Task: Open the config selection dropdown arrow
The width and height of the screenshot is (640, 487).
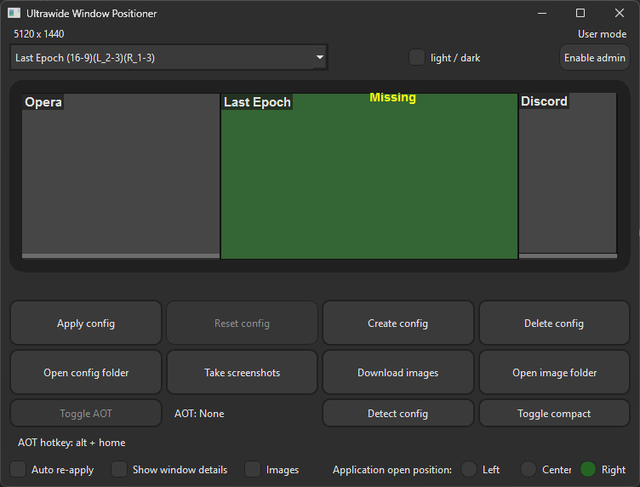Action: coord(320,58)
